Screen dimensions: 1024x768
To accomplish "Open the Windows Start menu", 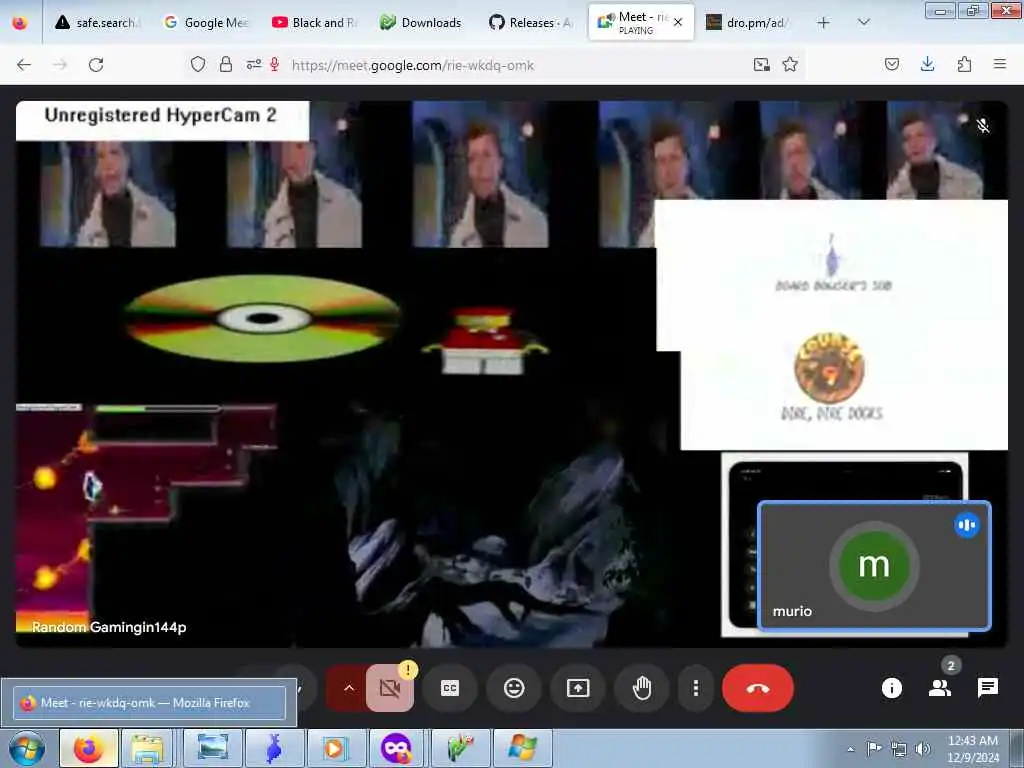I will pos(27,748).
